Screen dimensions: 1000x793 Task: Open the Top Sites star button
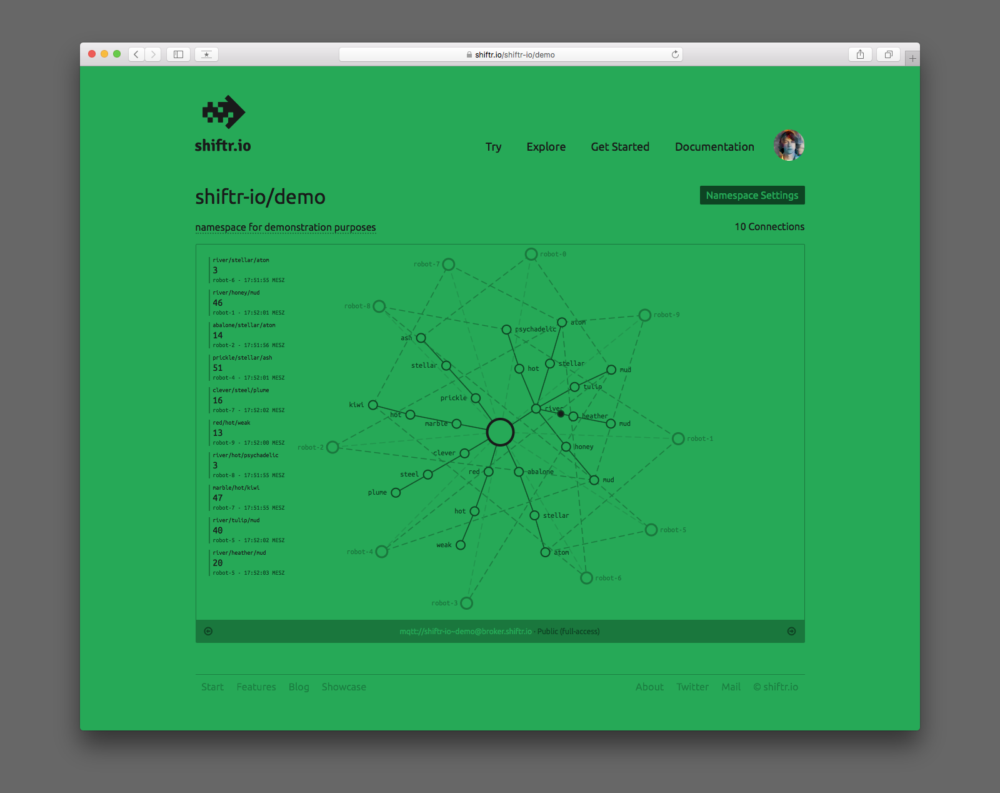pos(207,54)
